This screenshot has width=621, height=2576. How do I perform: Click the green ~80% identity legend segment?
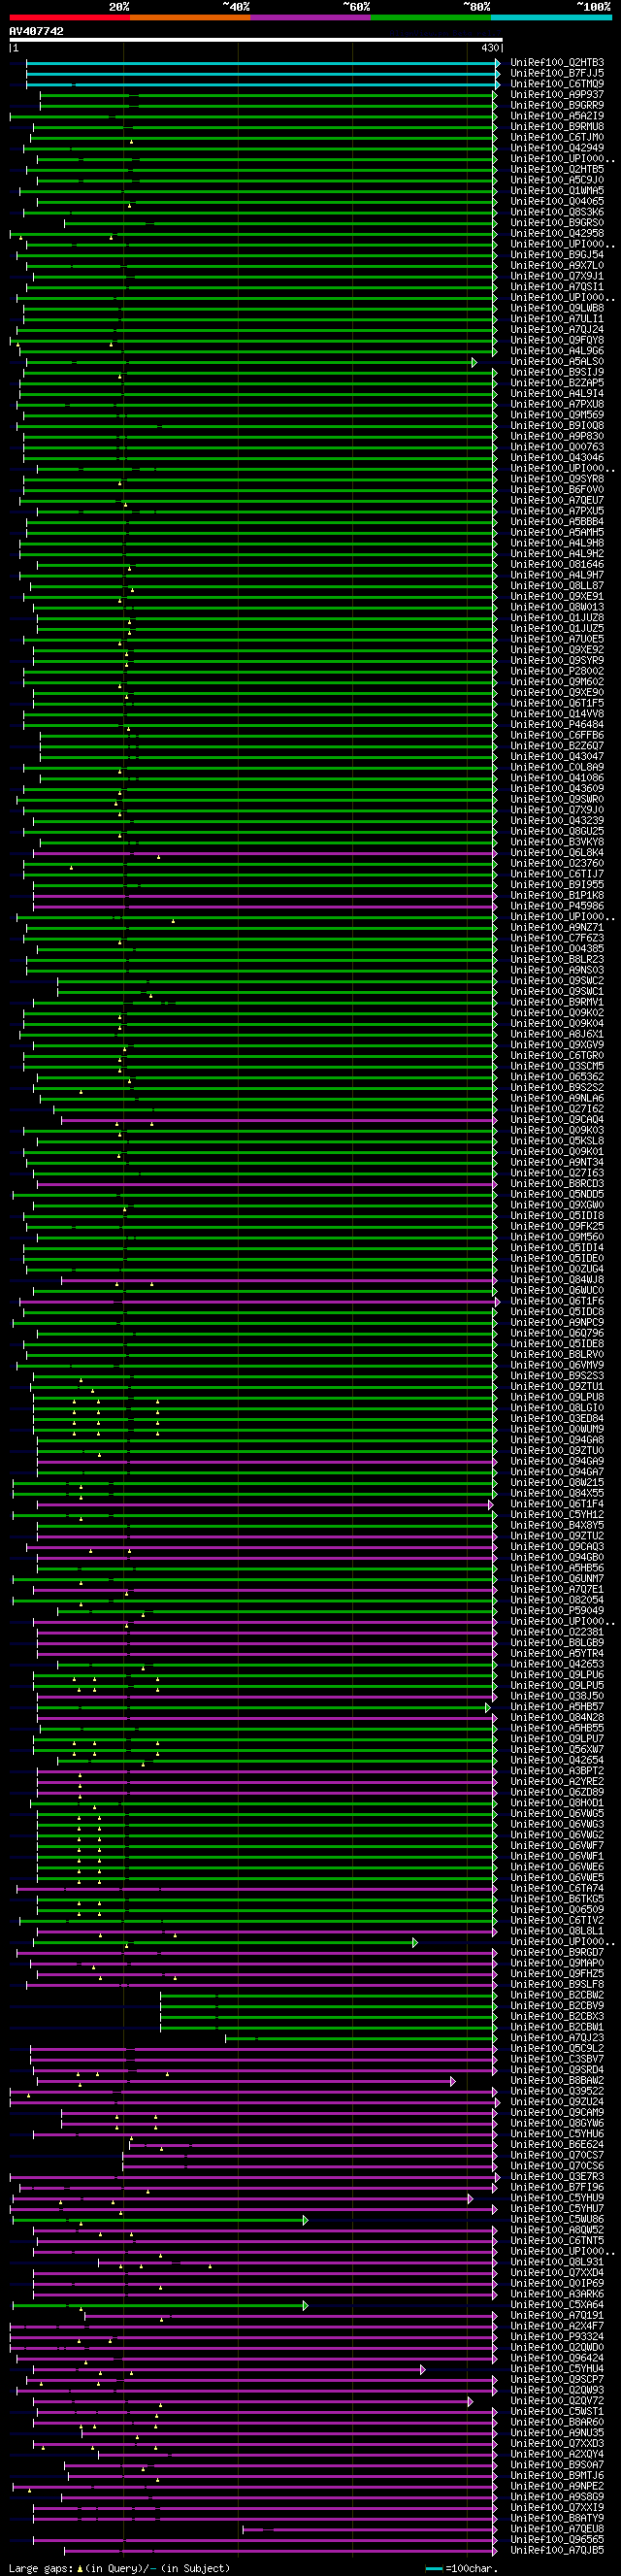431,17
